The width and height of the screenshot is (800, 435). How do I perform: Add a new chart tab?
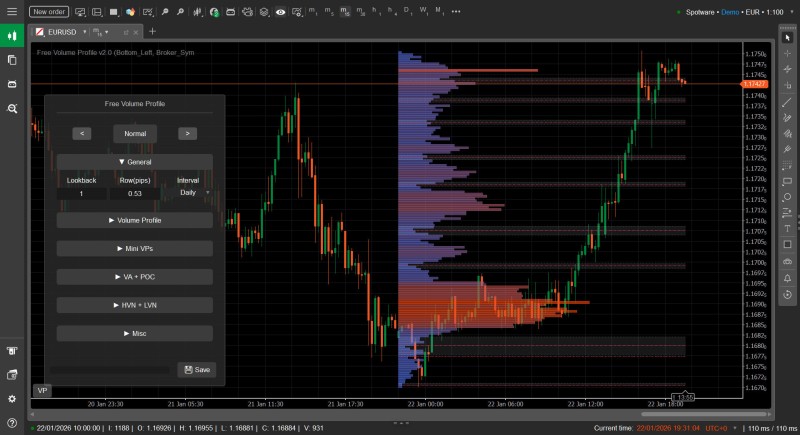pyautogui.click(x=152, y=32)
